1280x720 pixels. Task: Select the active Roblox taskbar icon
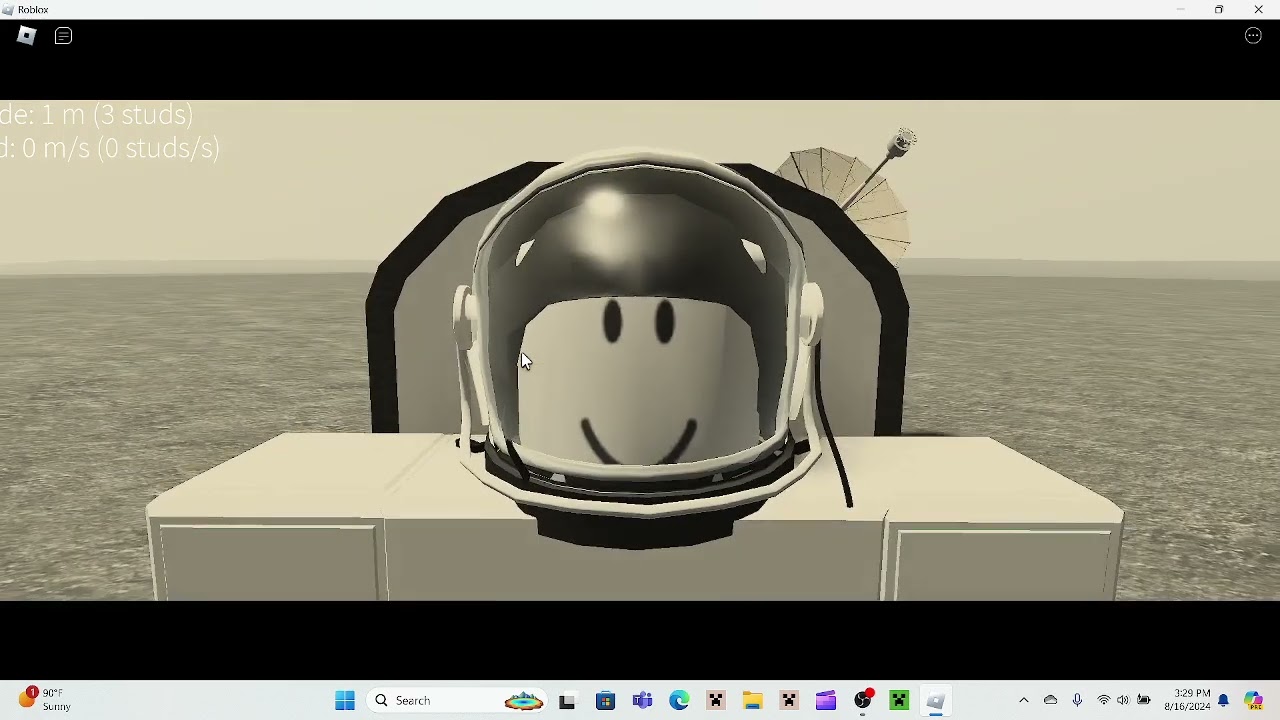point(936,701)
